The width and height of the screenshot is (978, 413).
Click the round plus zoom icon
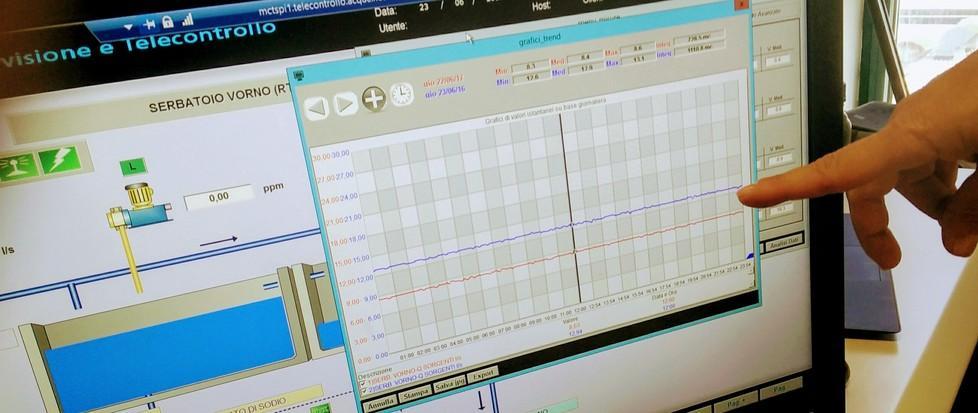[x=374, y=99]
